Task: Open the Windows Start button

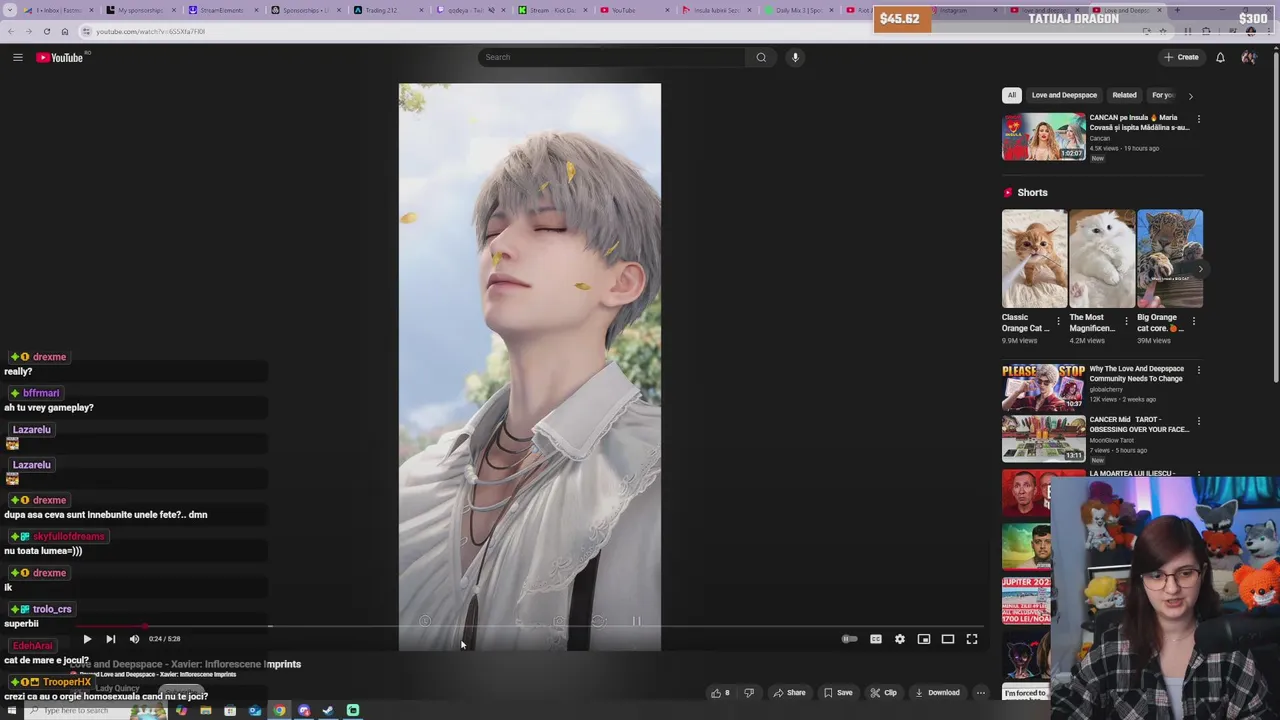Action: [x=12, y=711]
